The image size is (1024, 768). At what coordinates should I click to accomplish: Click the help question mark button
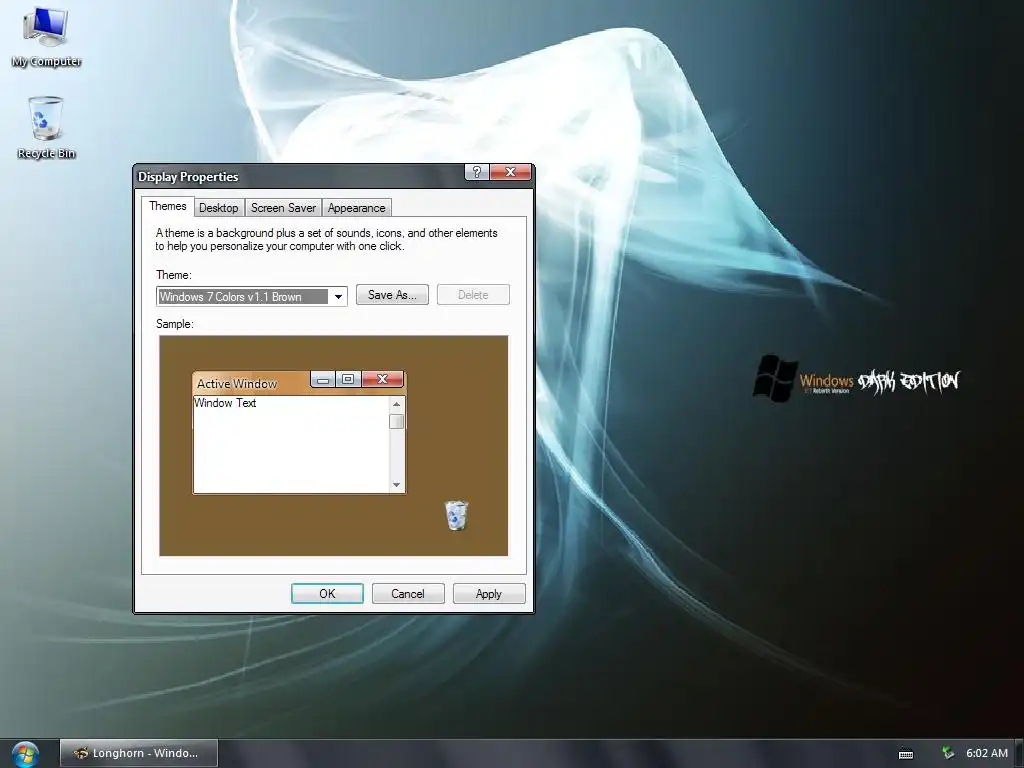[477, 172]
